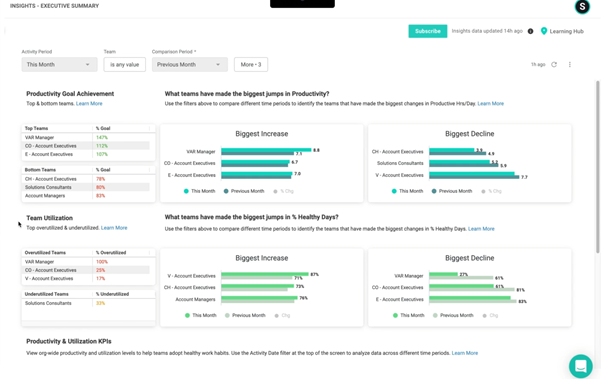Click VAR Manager bar in Productivity Biggest Increase
Screen dimensions: 602x381
coord(266,150)
